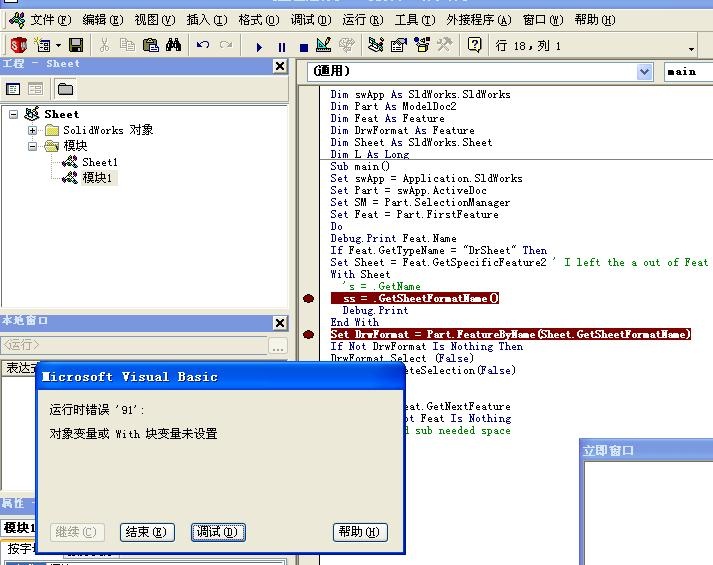The image size is (713, 565).
Task: Click the 立即窗口 title bar
Action: point(646,450)
